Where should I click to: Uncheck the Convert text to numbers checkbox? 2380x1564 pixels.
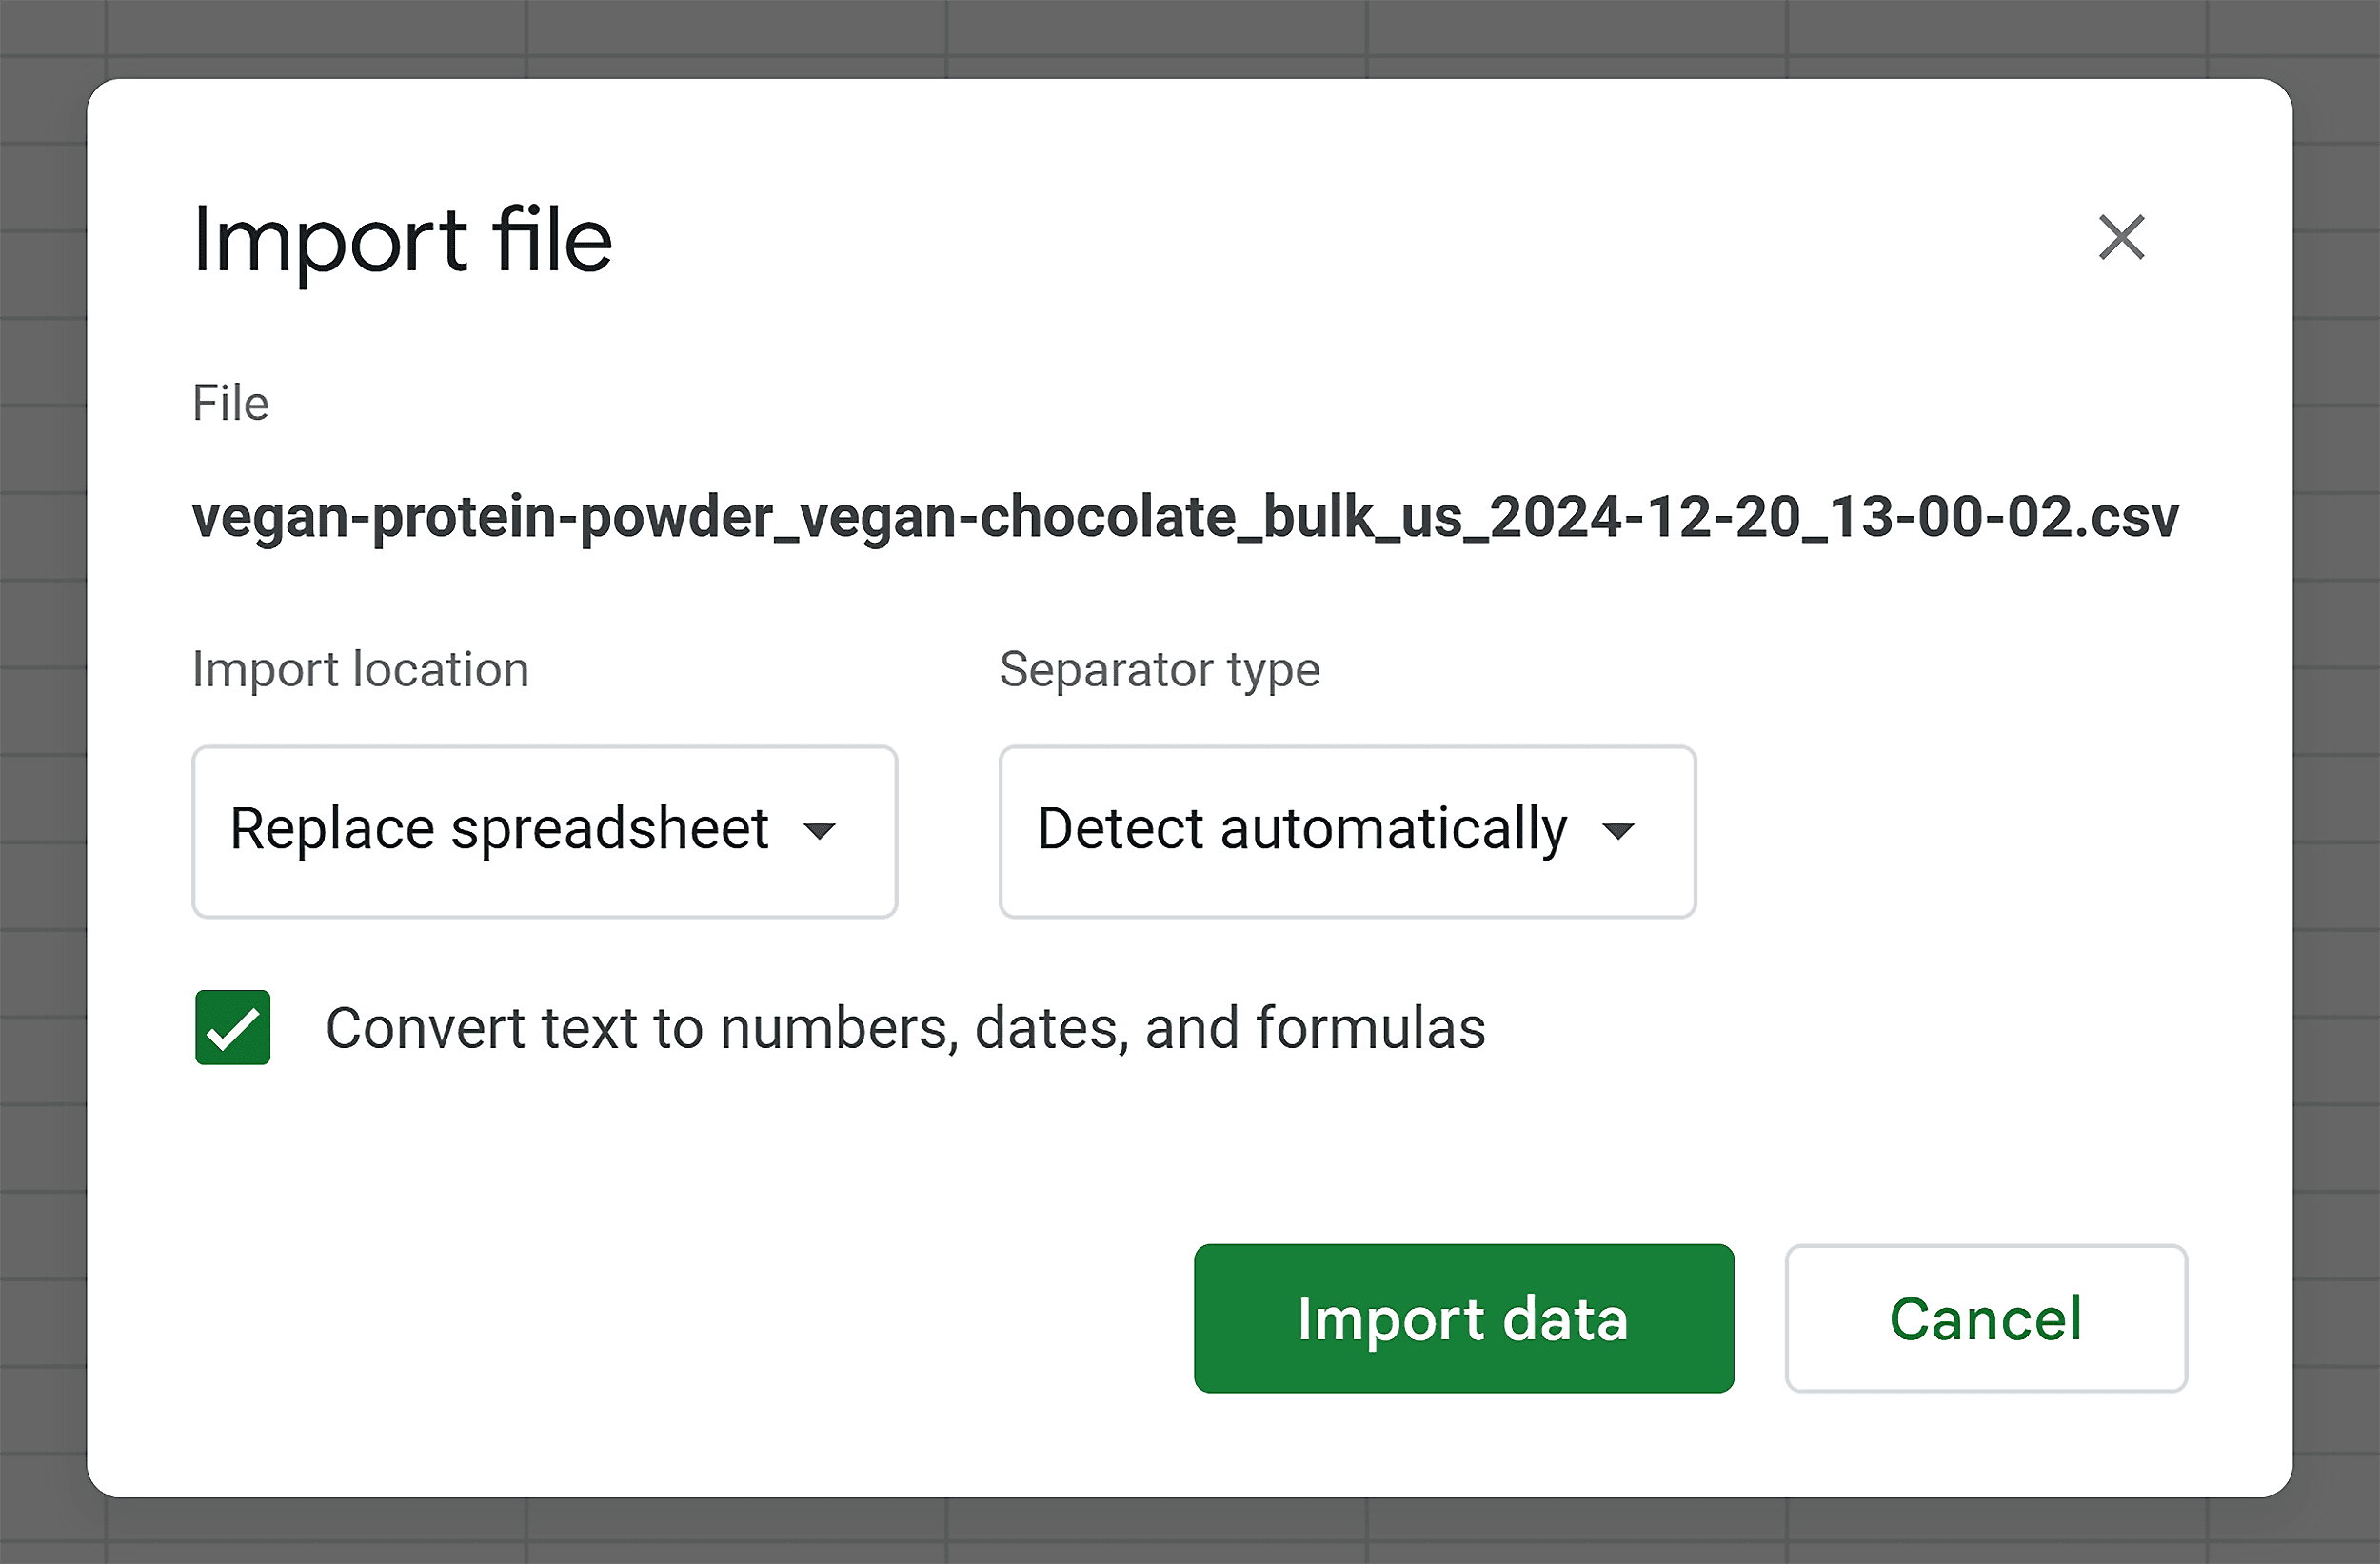tap(233, 1028)
